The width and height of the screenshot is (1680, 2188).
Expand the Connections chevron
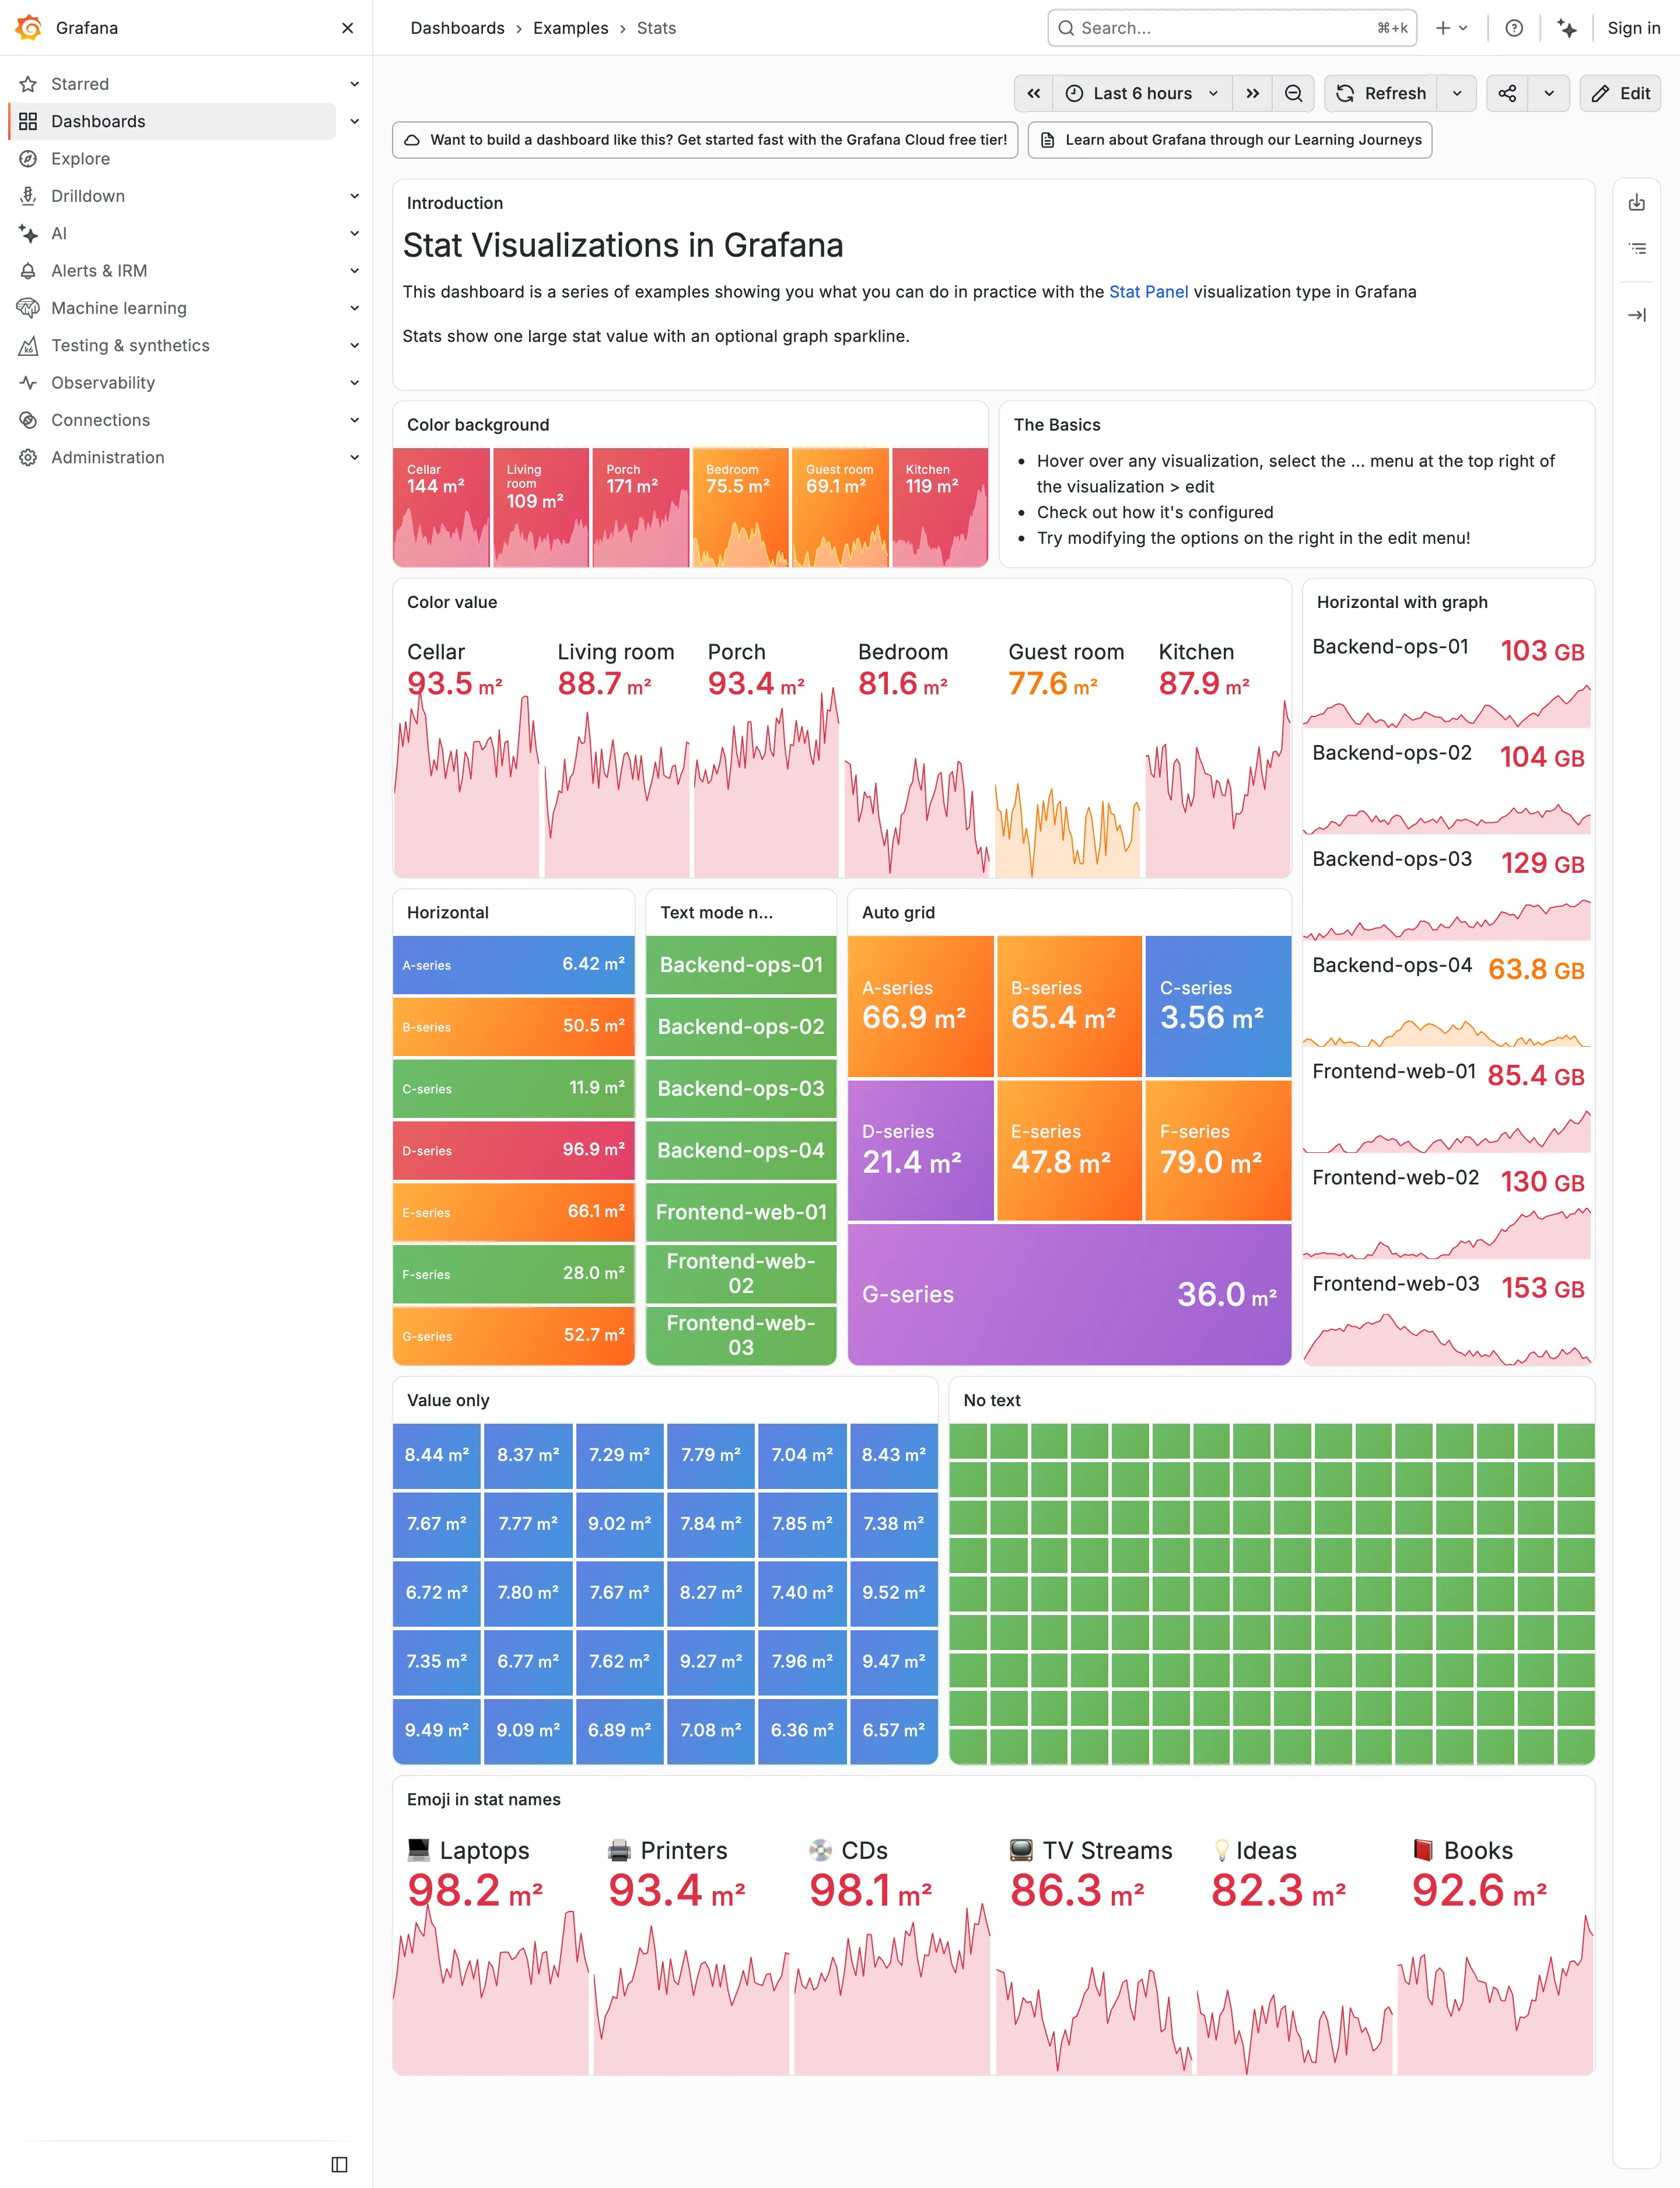coord(354,420)
